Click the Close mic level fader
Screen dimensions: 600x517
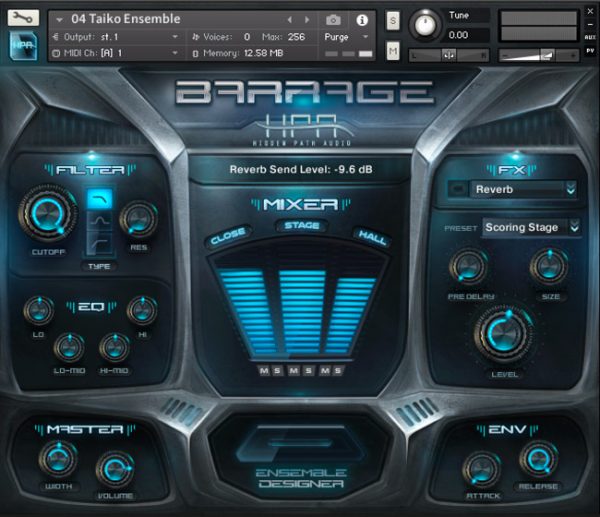click(x=249, y=313)
